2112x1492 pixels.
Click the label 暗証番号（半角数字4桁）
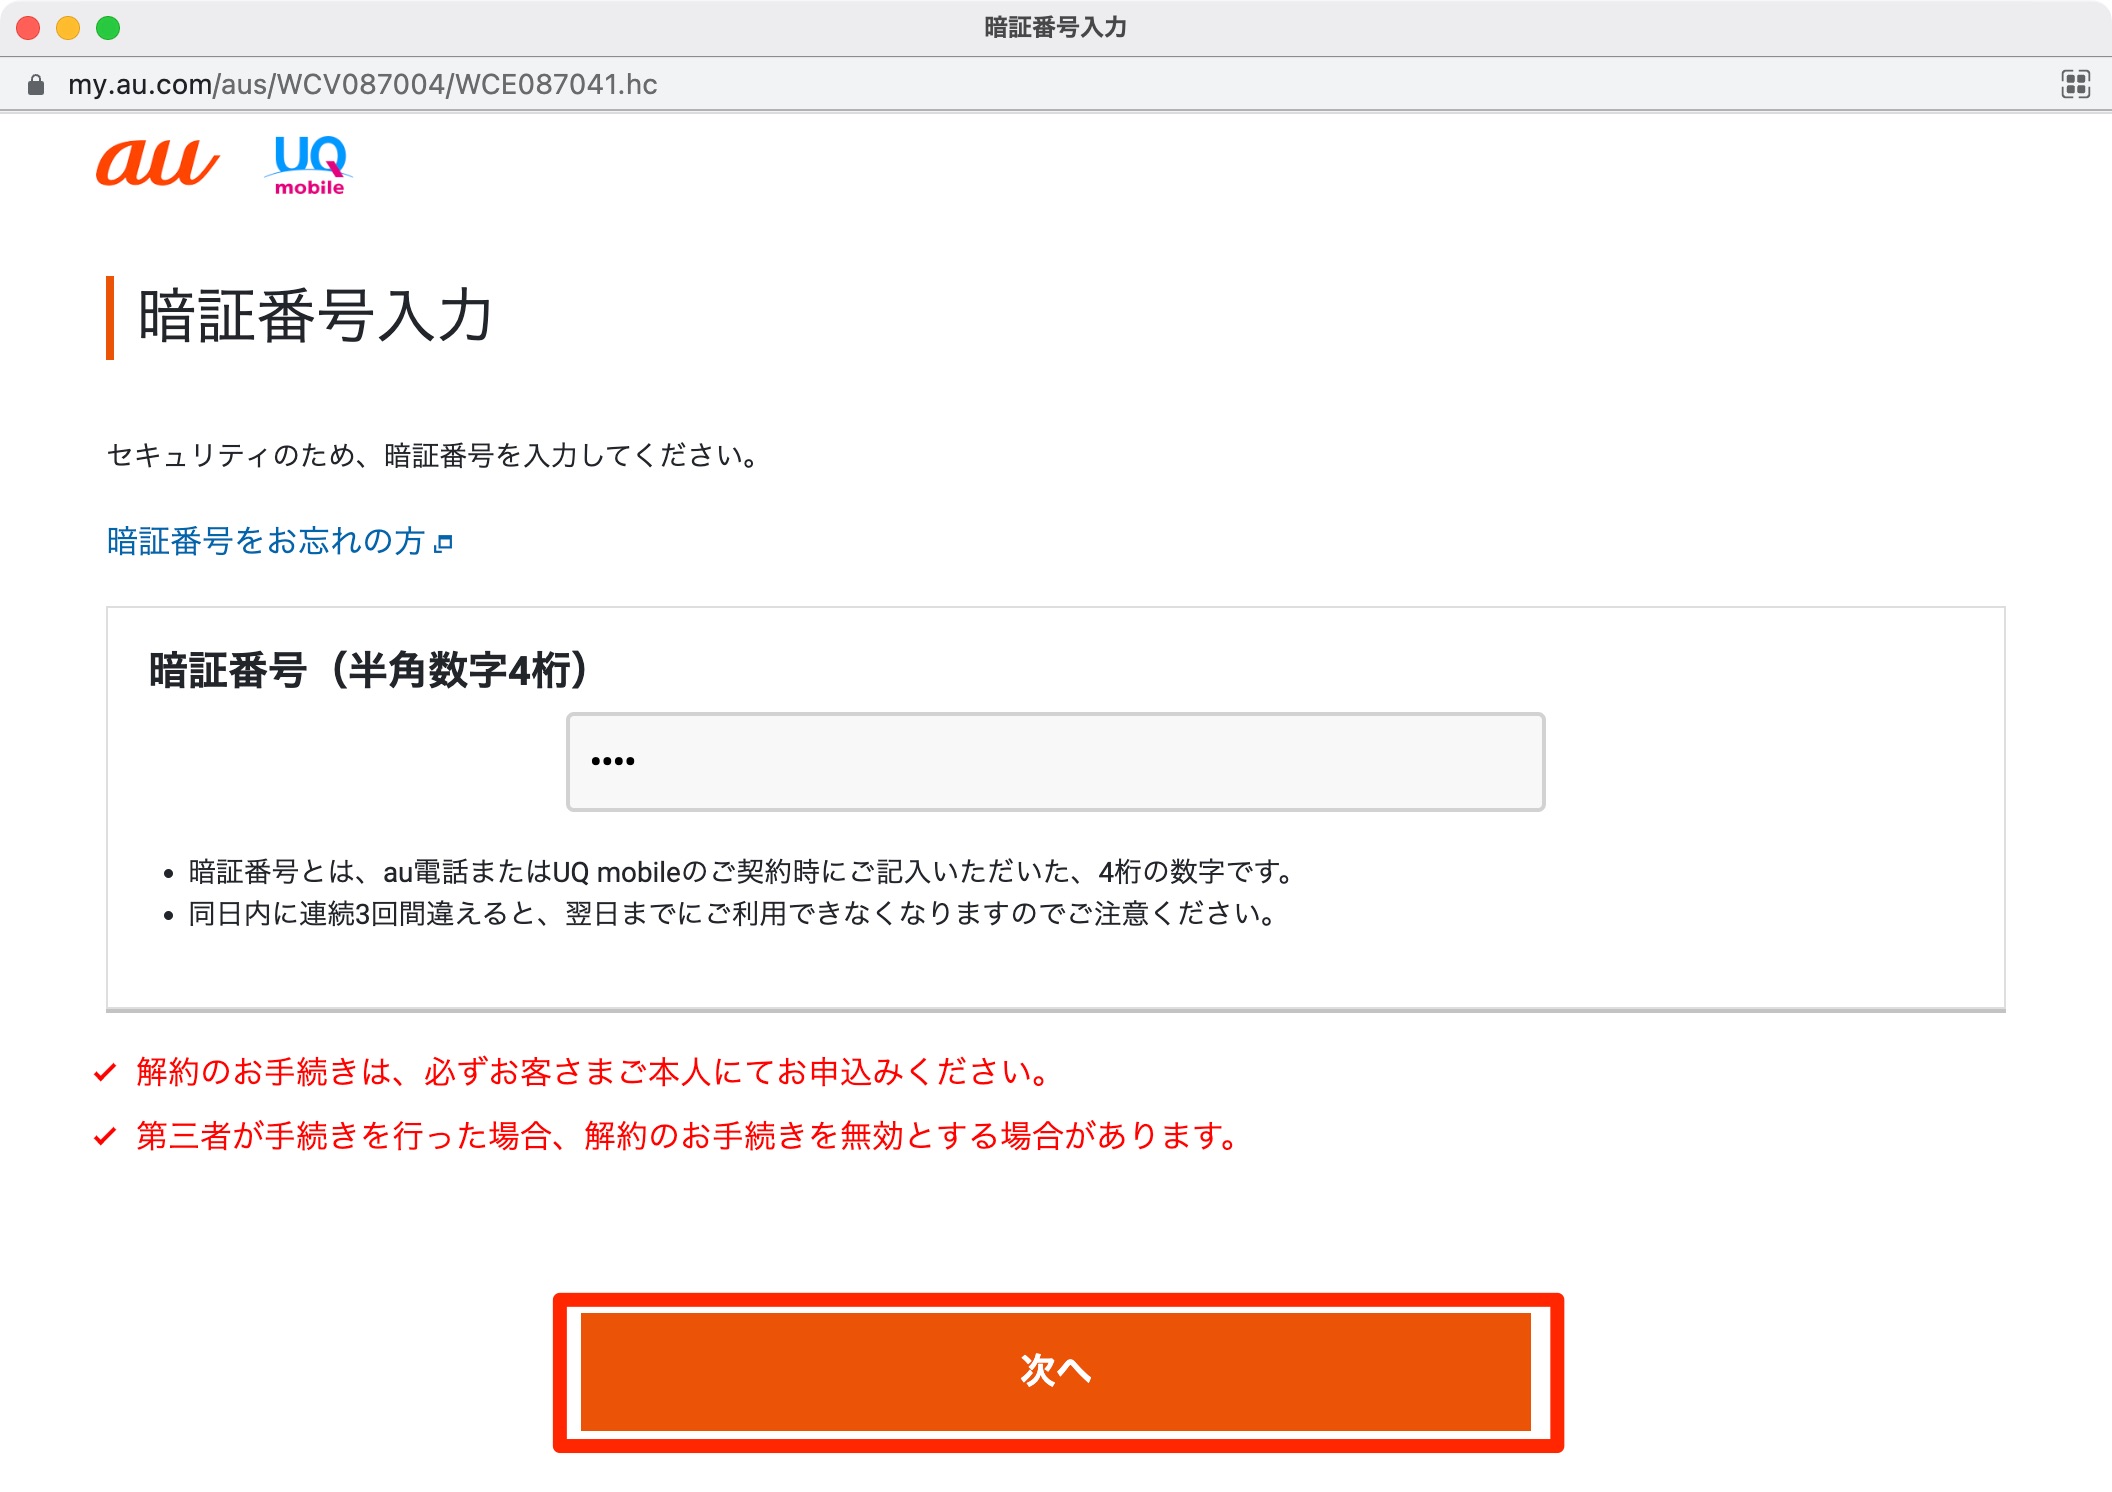[368, 670]
